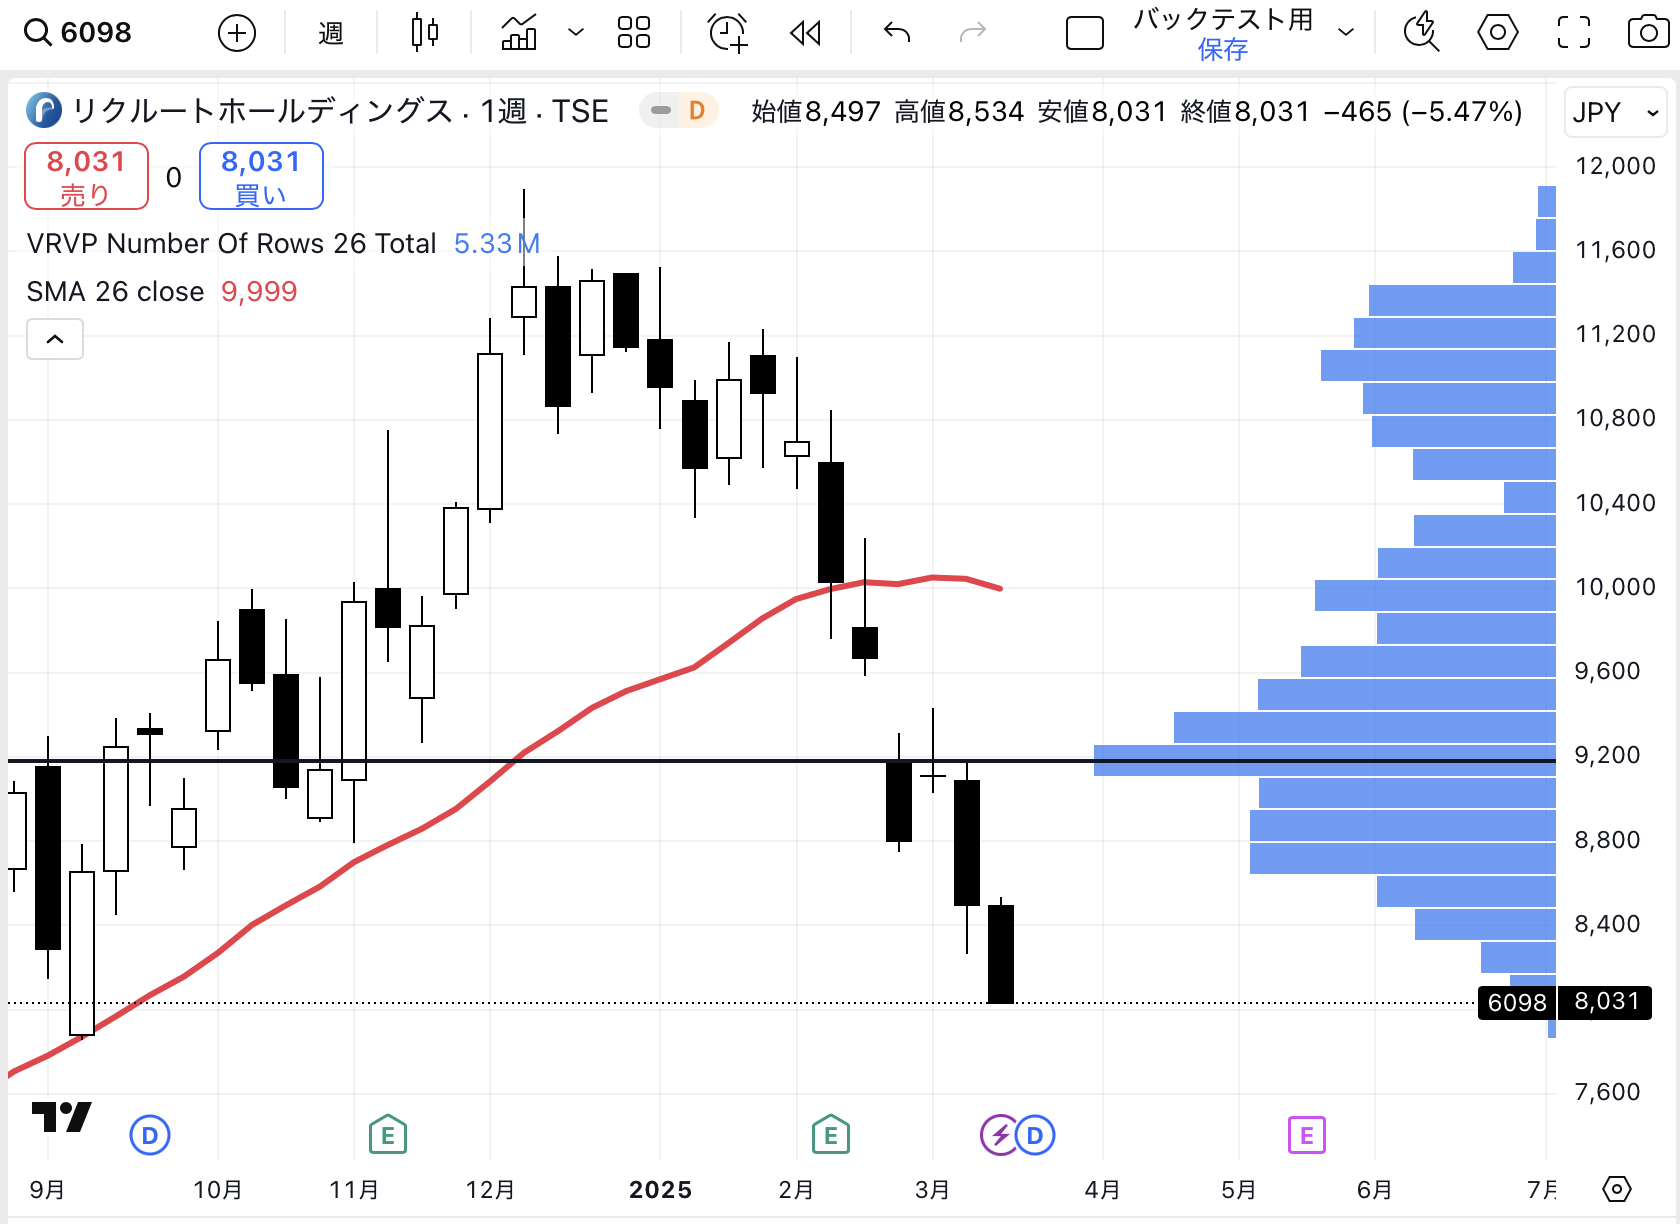Viewport: 1680px width, 1224px height.
Task: Click the 7,600 price axis label
Action: (1607, 1092)
